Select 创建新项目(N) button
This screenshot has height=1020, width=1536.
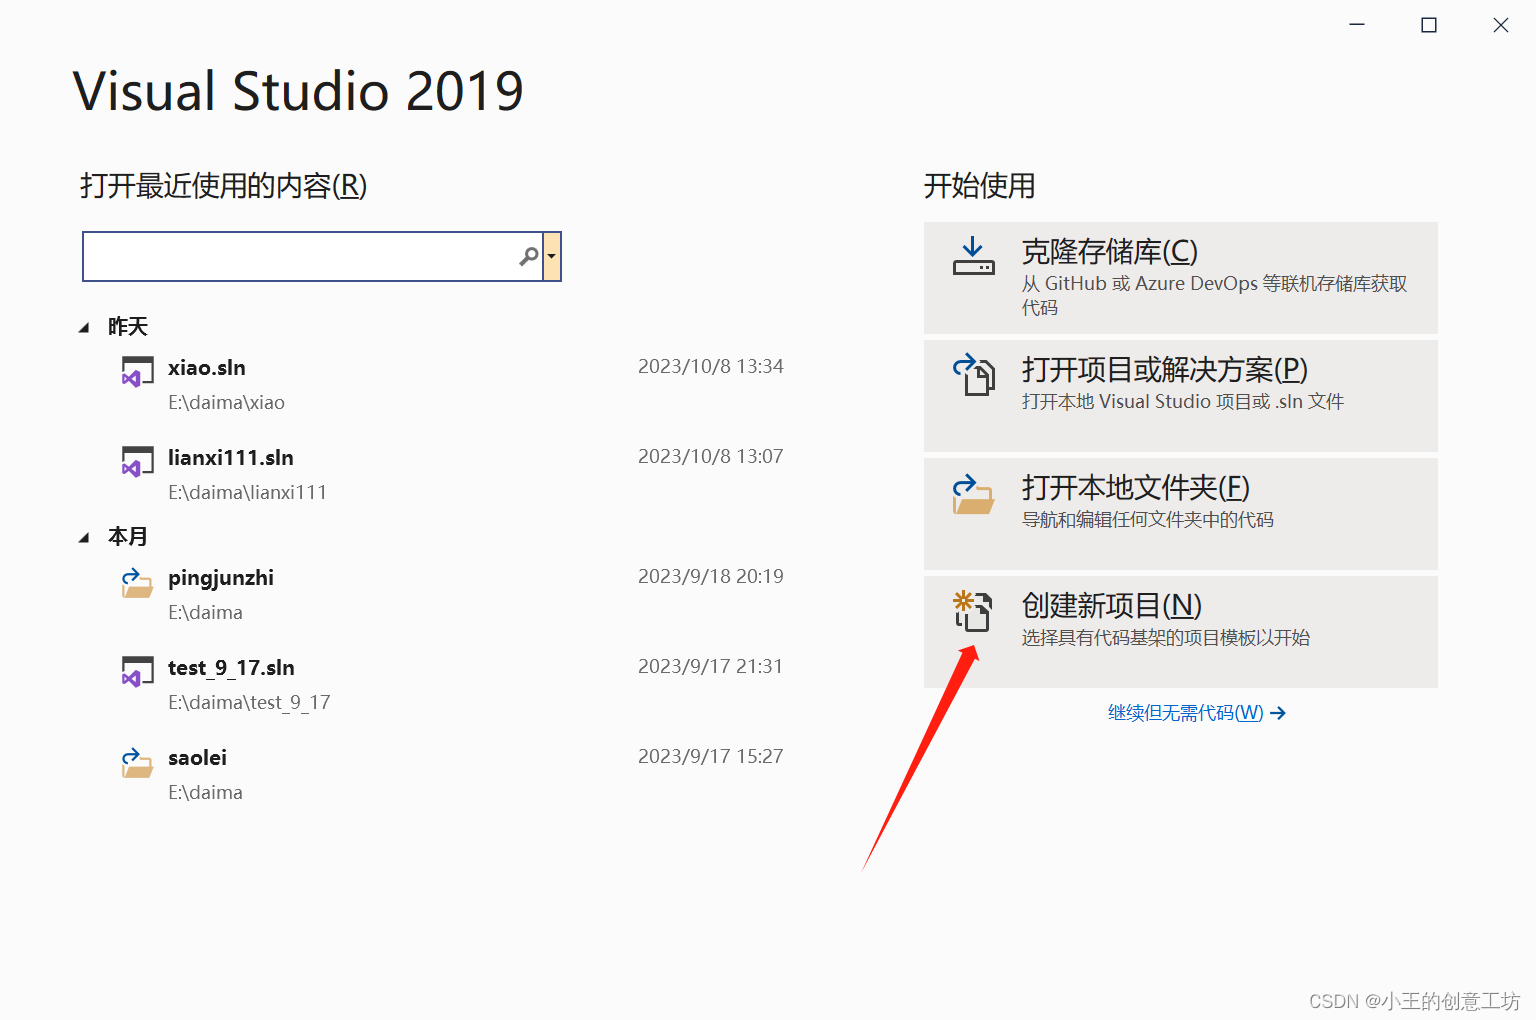point(1181,632)
